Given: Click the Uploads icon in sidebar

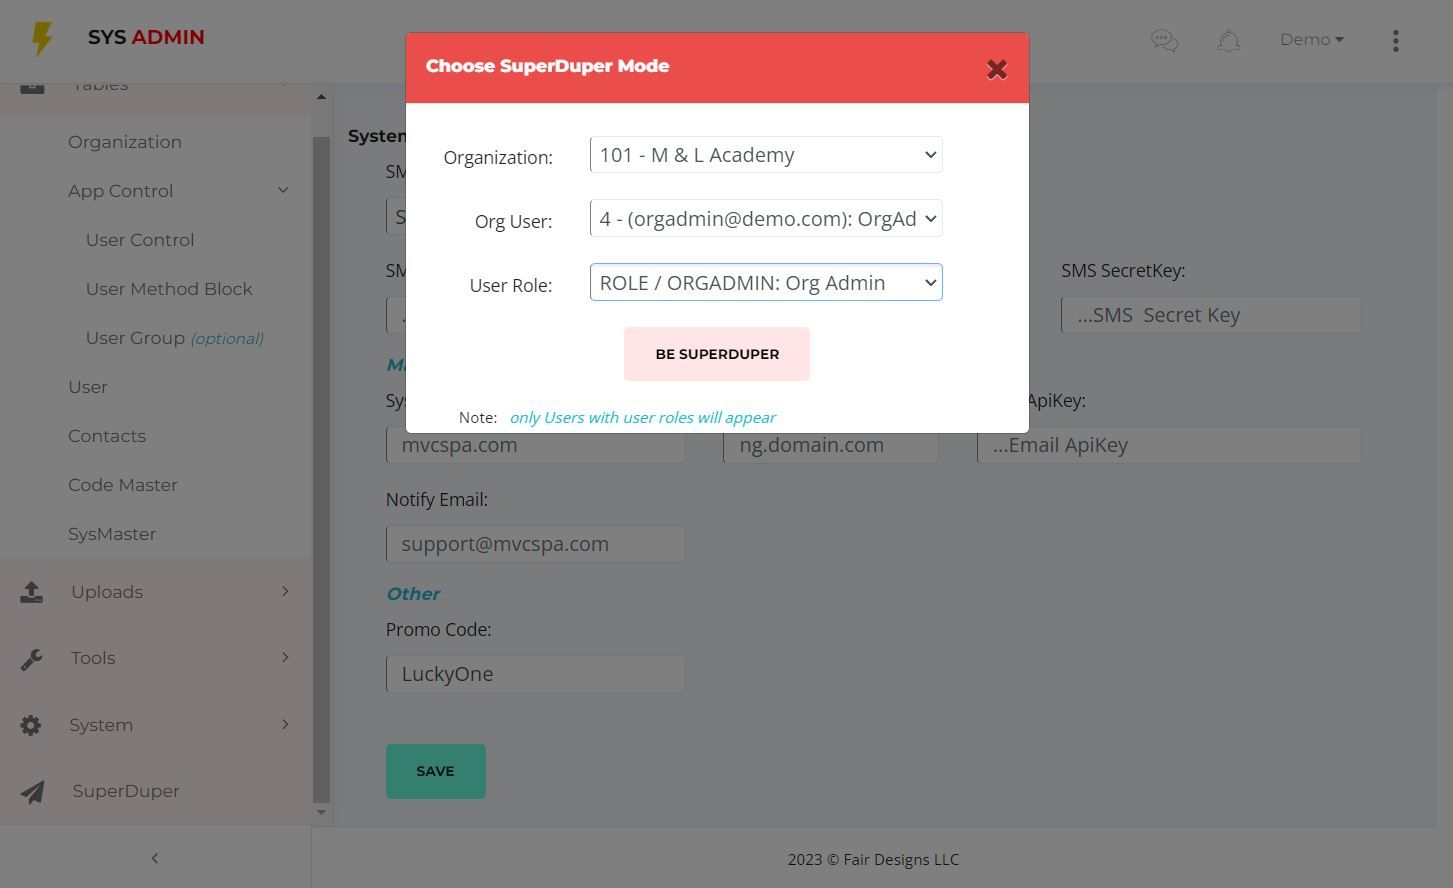Looking at the screenshot, I should 31,592.
